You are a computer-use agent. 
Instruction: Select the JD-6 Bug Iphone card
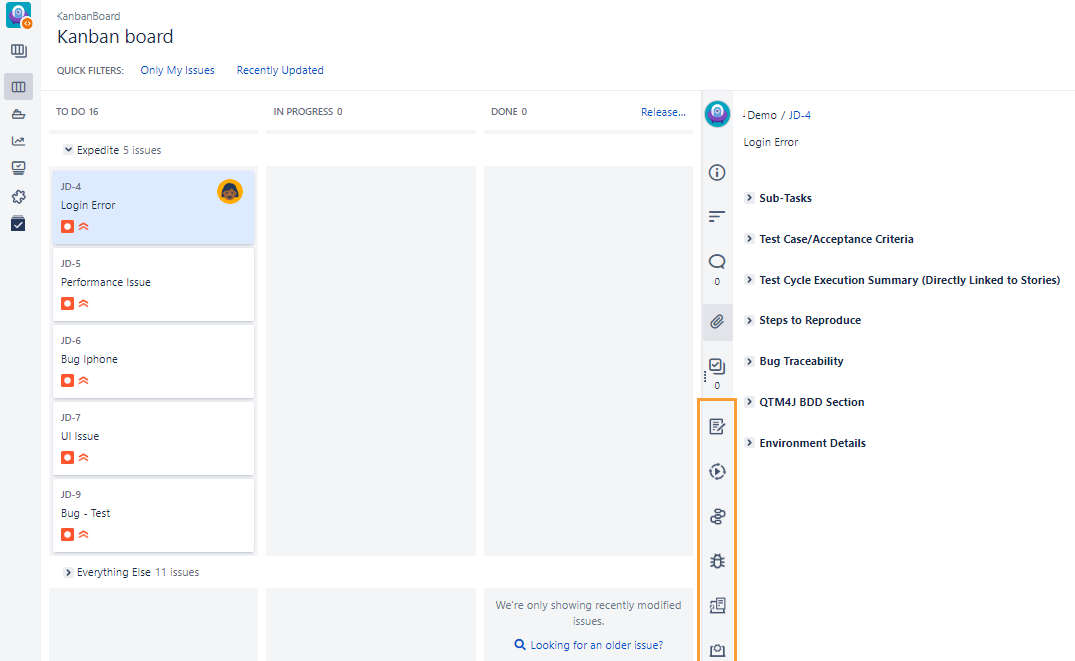pos(154,361)
